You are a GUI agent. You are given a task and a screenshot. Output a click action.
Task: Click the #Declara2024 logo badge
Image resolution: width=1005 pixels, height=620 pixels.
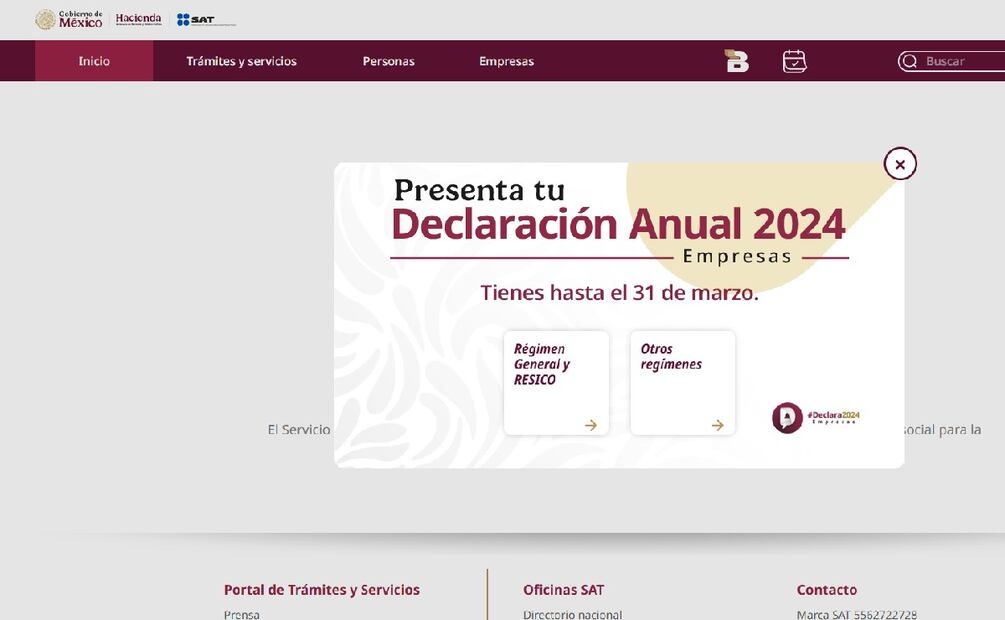816,418
